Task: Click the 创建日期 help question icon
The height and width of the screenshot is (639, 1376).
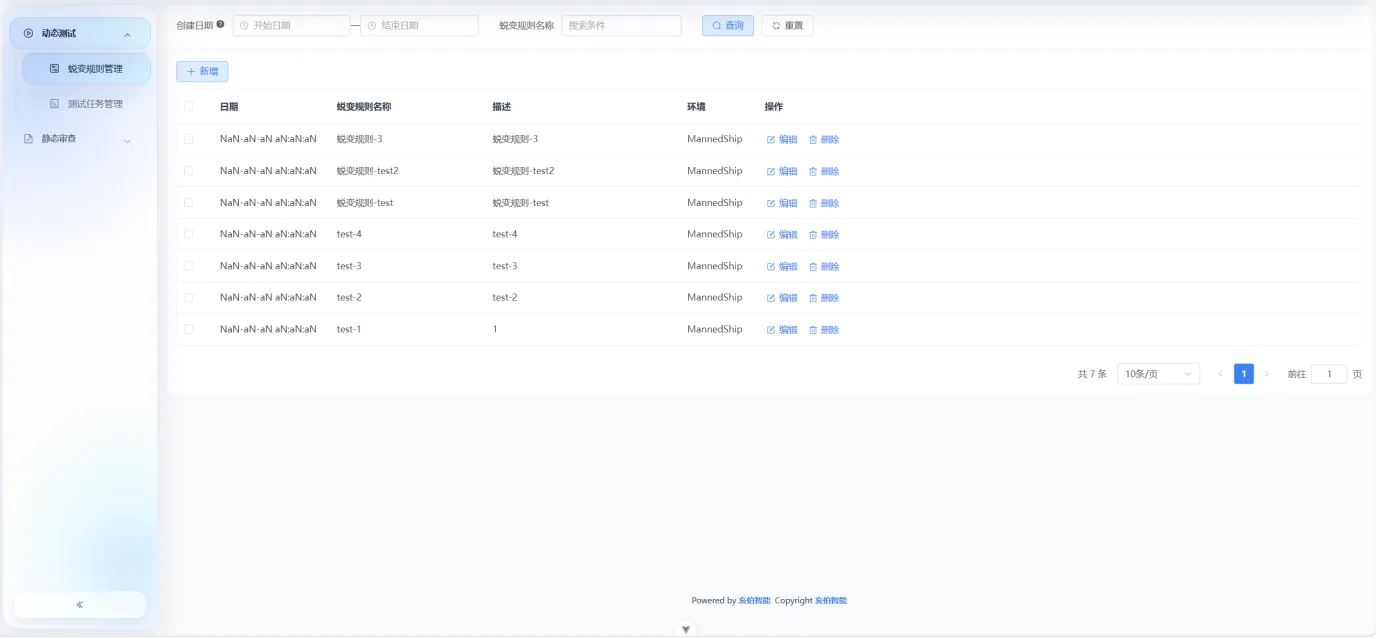Action: coord(220,24)
